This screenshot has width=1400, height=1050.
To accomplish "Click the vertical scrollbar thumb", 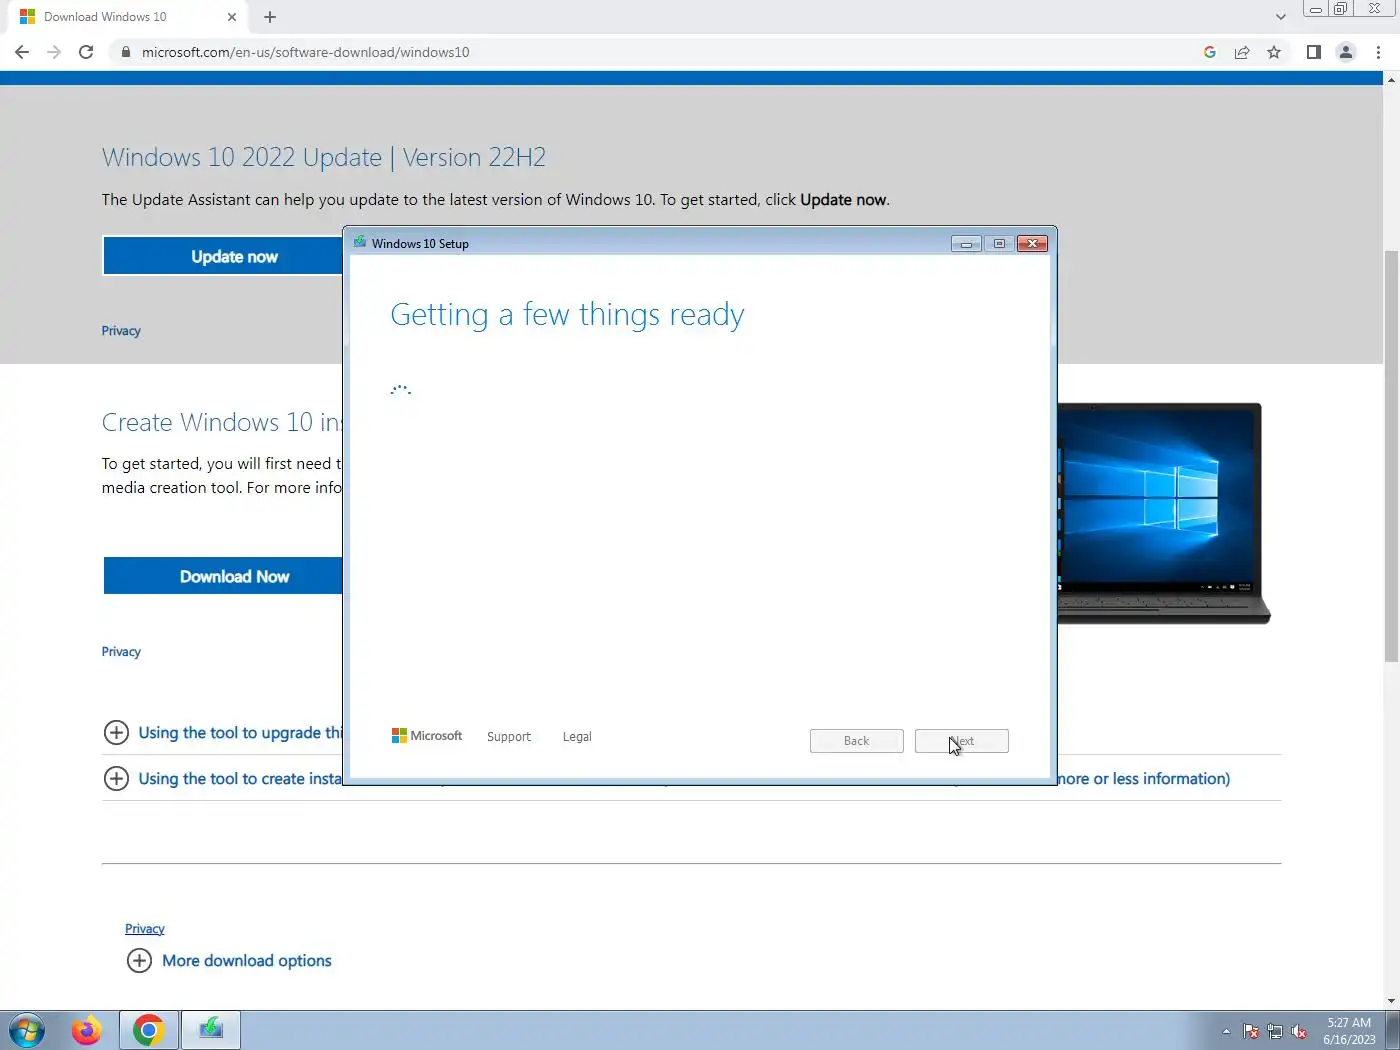I will (x=1391, y=455).
